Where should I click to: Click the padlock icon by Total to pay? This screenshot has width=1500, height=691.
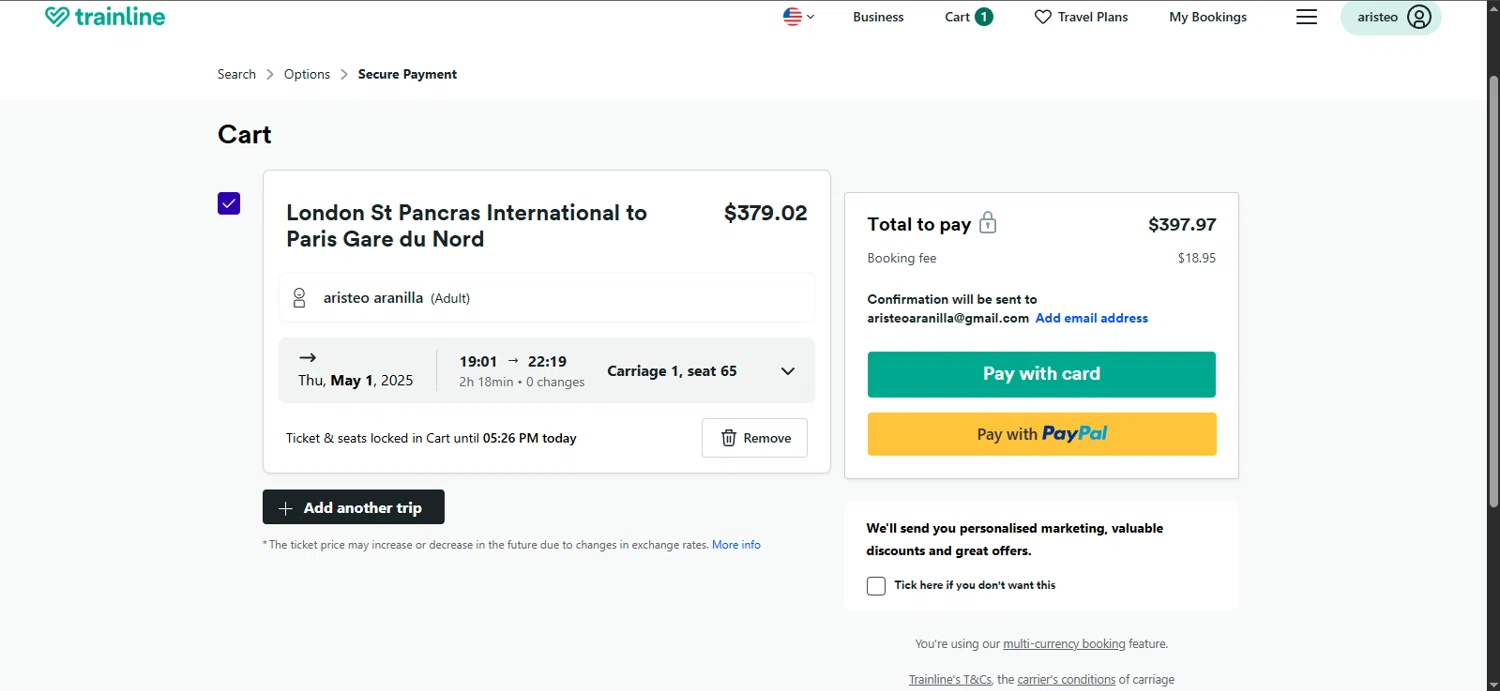(x=988, y=223)
